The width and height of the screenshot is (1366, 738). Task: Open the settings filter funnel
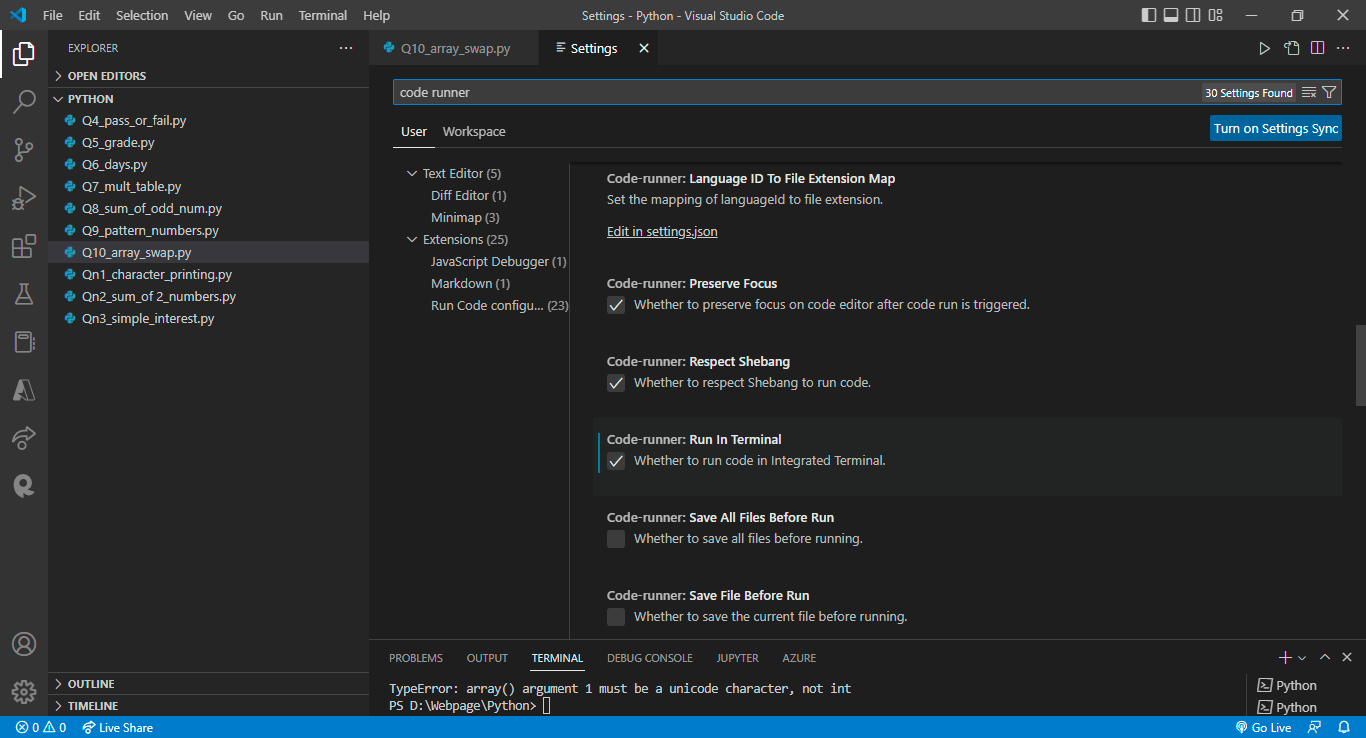tap(1329, 92)
